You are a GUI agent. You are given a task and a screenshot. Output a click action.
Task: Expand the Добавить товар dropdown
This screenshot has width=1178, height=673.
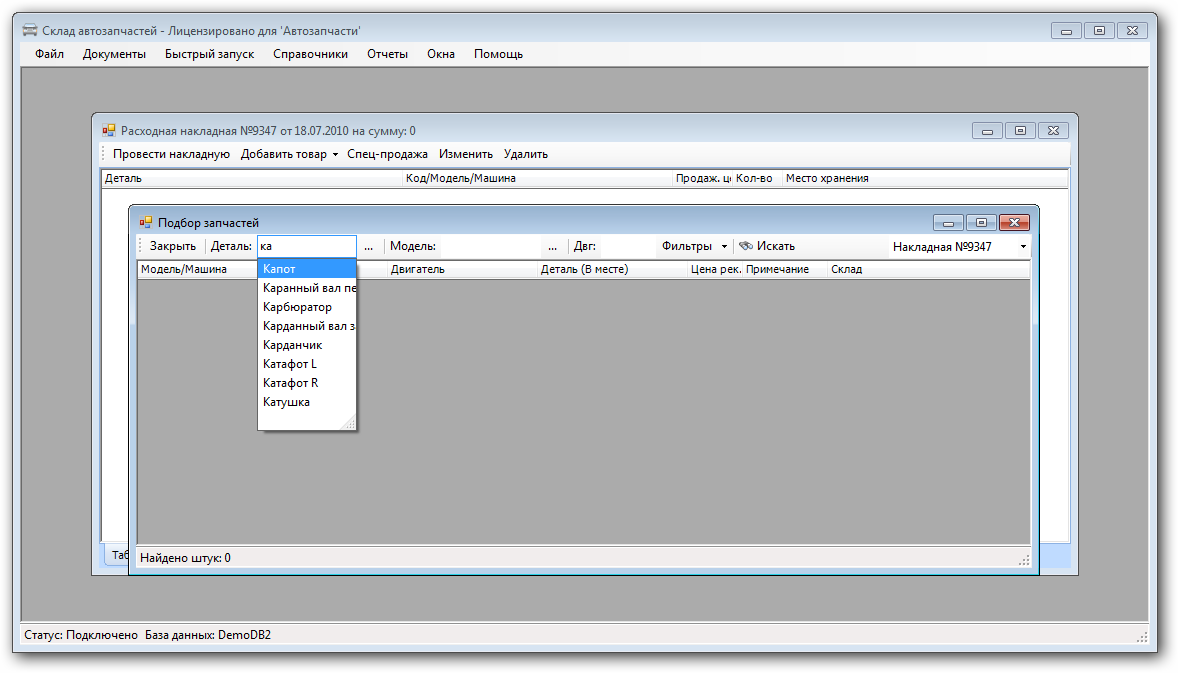click(289, 154)
